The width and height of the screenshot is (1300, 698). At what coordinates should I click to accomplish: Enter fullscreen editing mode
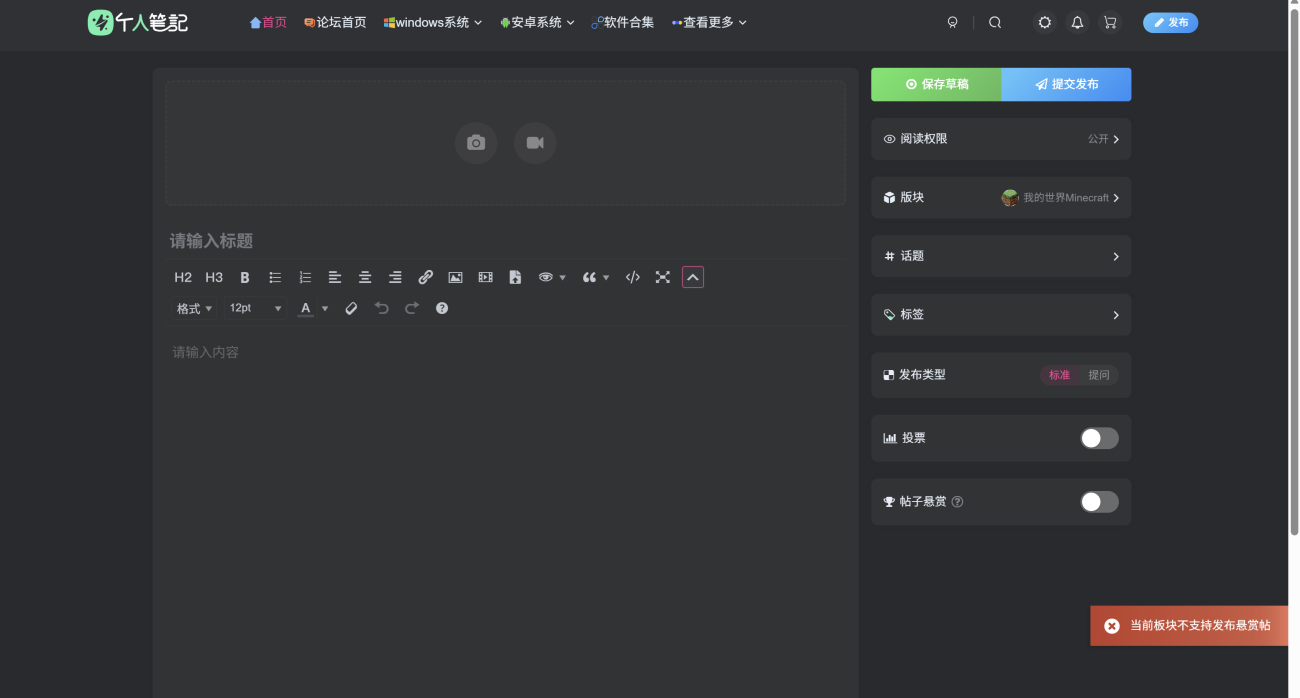[x=662, y=278]
